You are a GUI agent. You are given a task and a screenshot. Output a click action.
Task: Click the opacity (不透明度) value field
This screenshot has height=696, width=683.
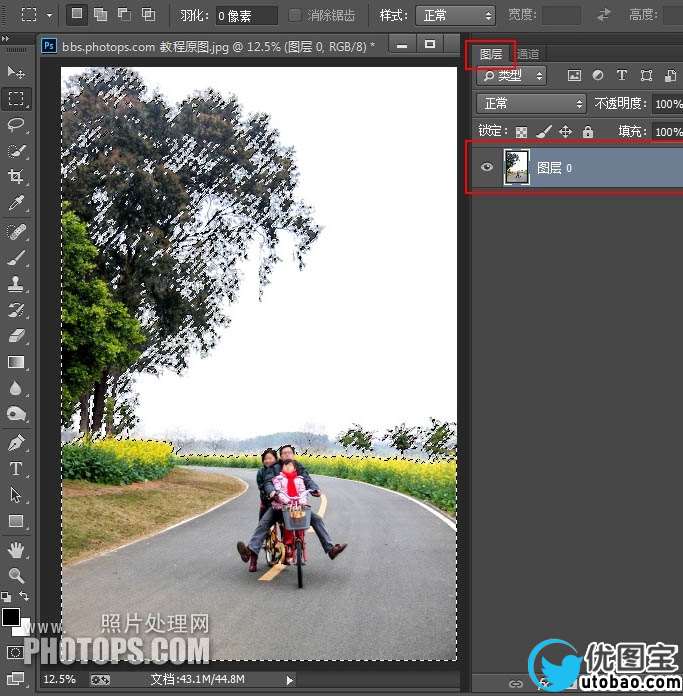[667, 104]
